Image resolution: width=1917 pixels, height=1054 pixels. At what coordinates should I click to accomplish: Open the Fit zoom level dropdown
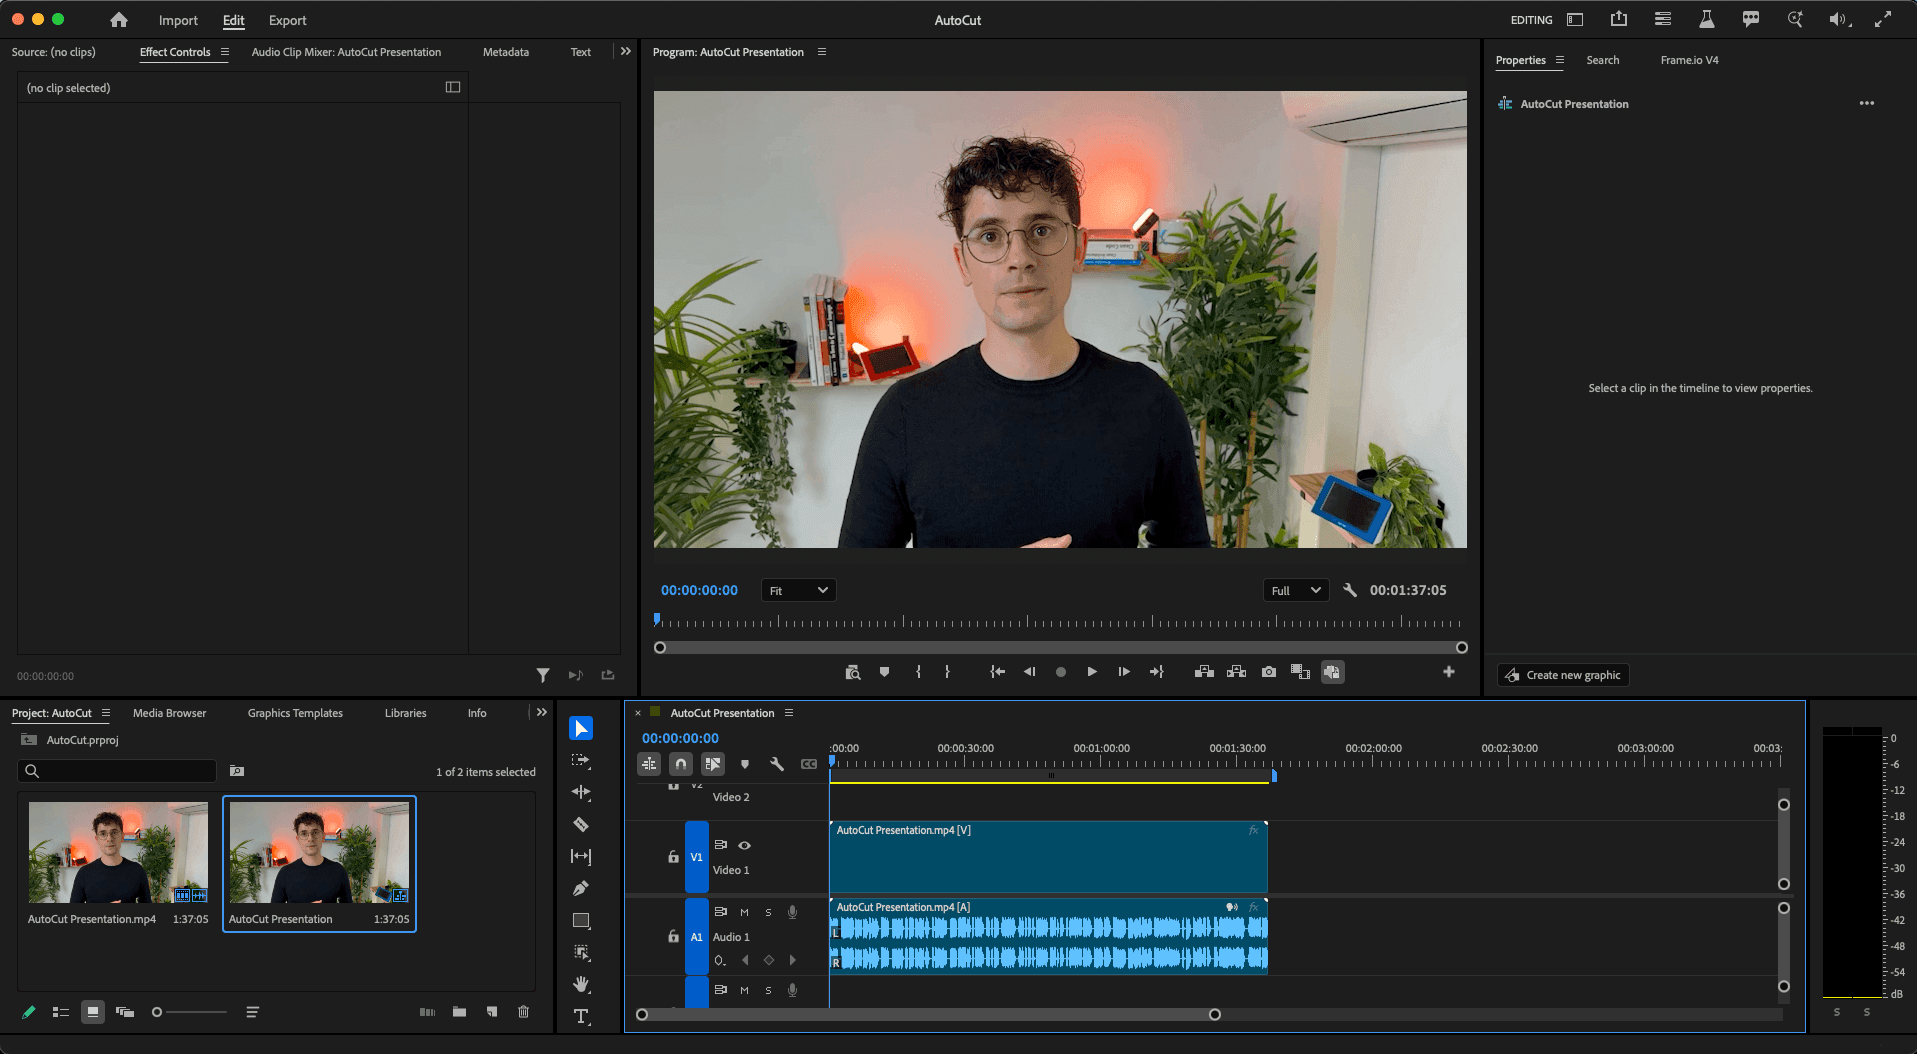798,590
